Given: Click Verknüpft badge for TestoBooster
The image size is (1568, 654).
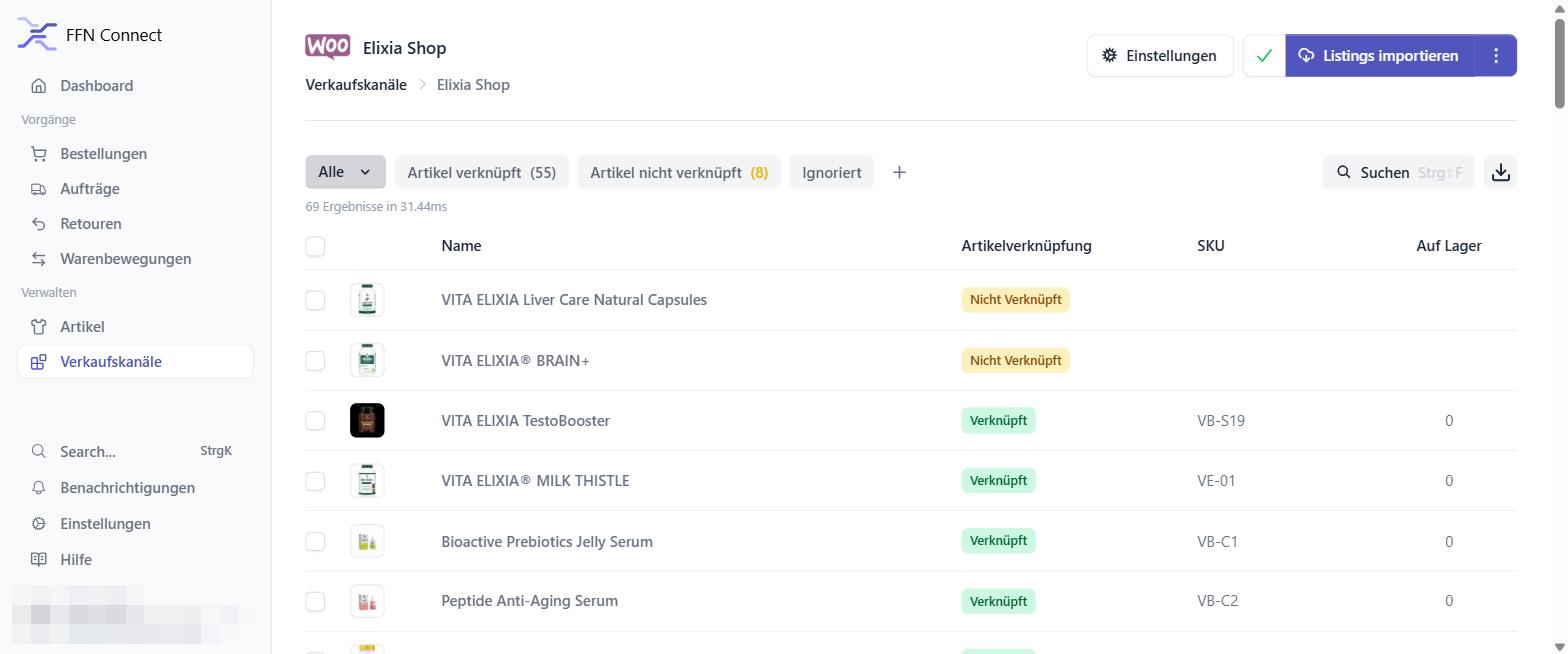Looking at the screenshot, I should (998, 420).
